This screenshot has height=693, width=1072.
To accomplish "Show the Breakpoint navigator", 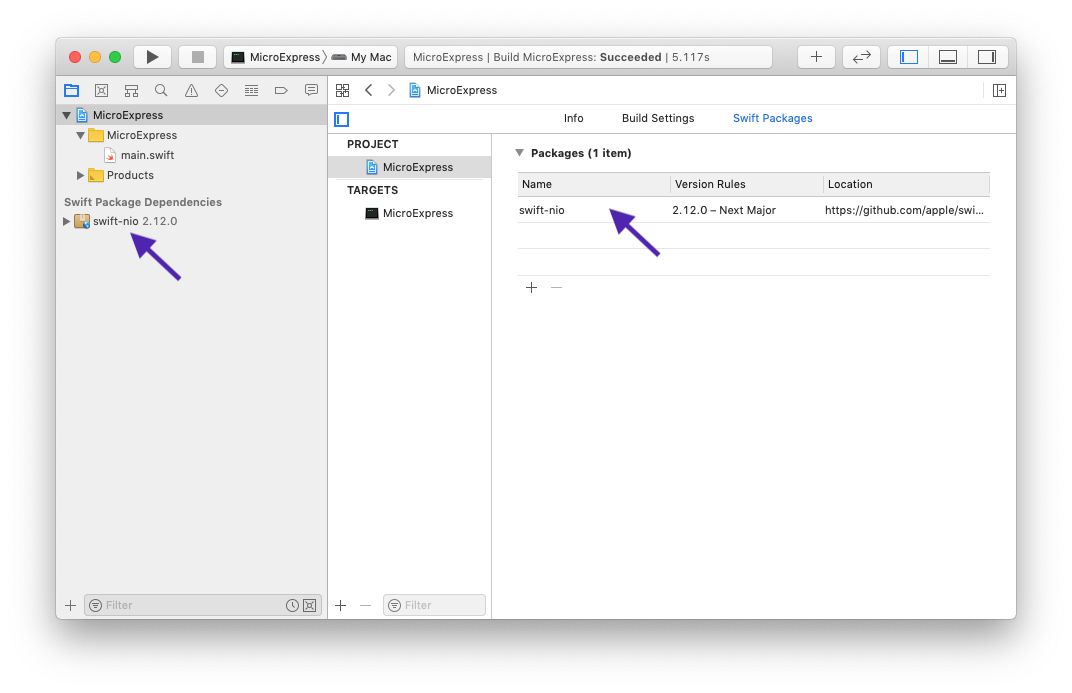I will coord(281,90).
